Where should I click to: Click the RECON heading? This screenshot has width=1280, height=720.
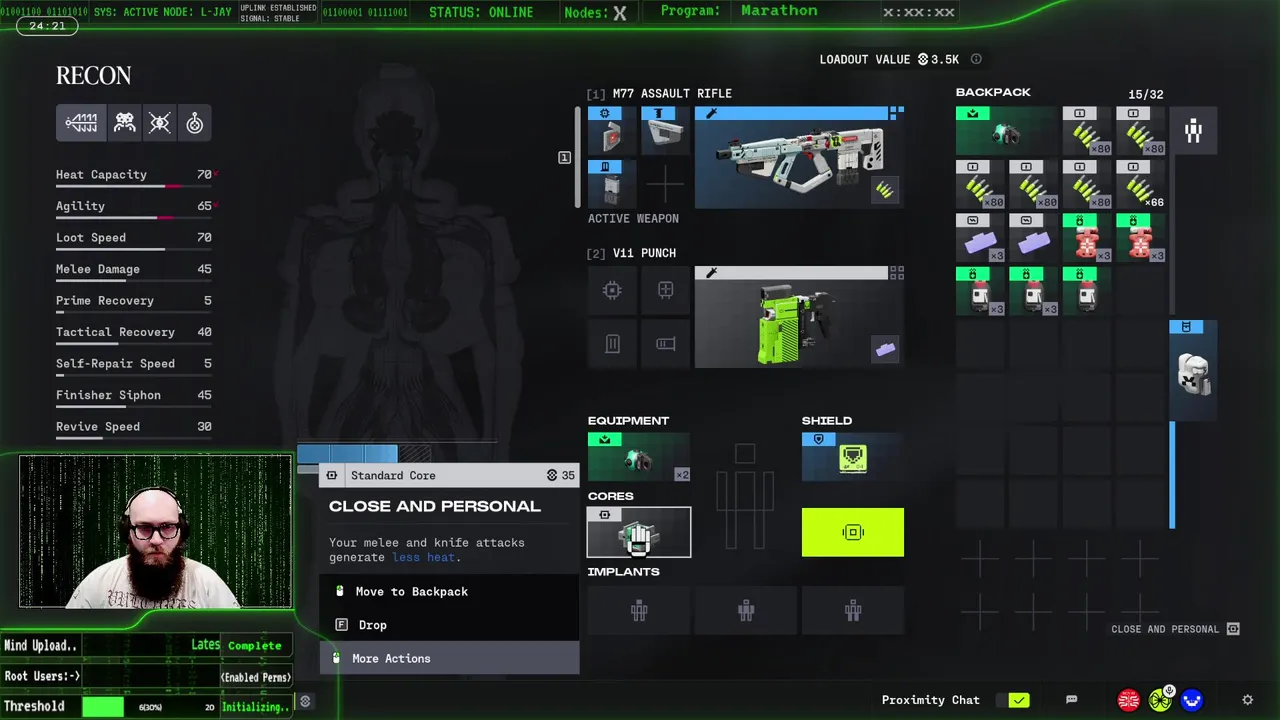pyautogui.click(x=94, y=76)
